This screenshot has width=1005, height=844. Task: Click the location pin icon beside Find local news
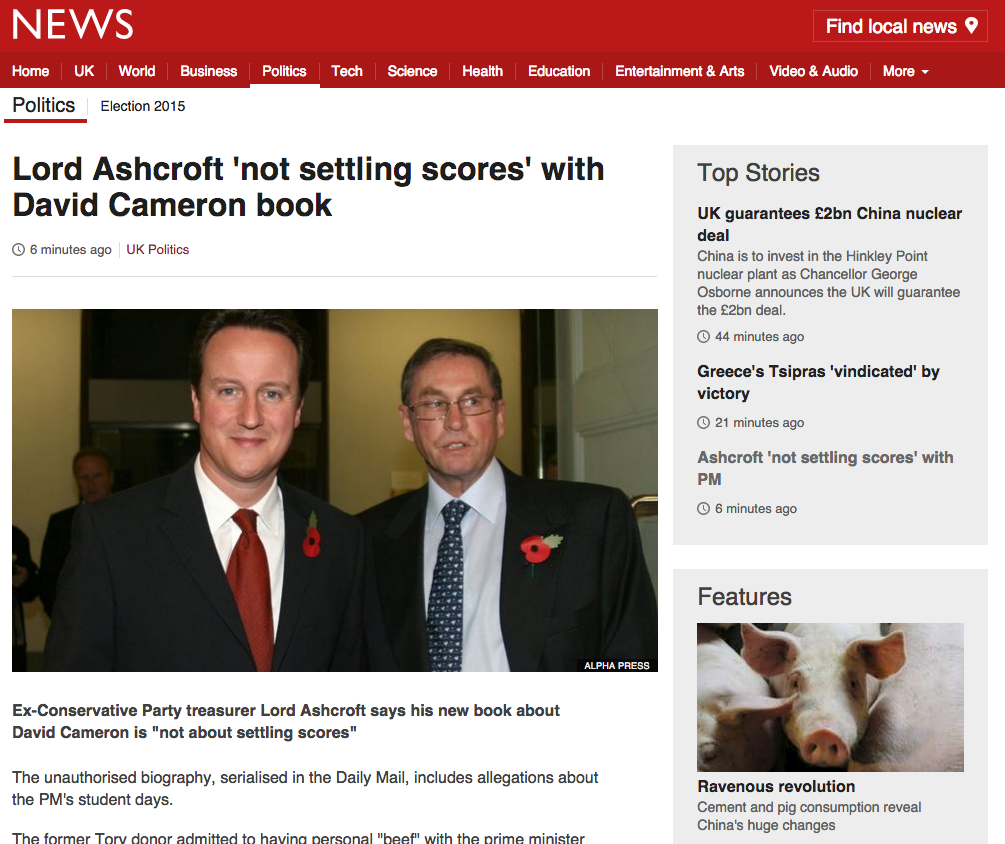click(x=972, y=26)
